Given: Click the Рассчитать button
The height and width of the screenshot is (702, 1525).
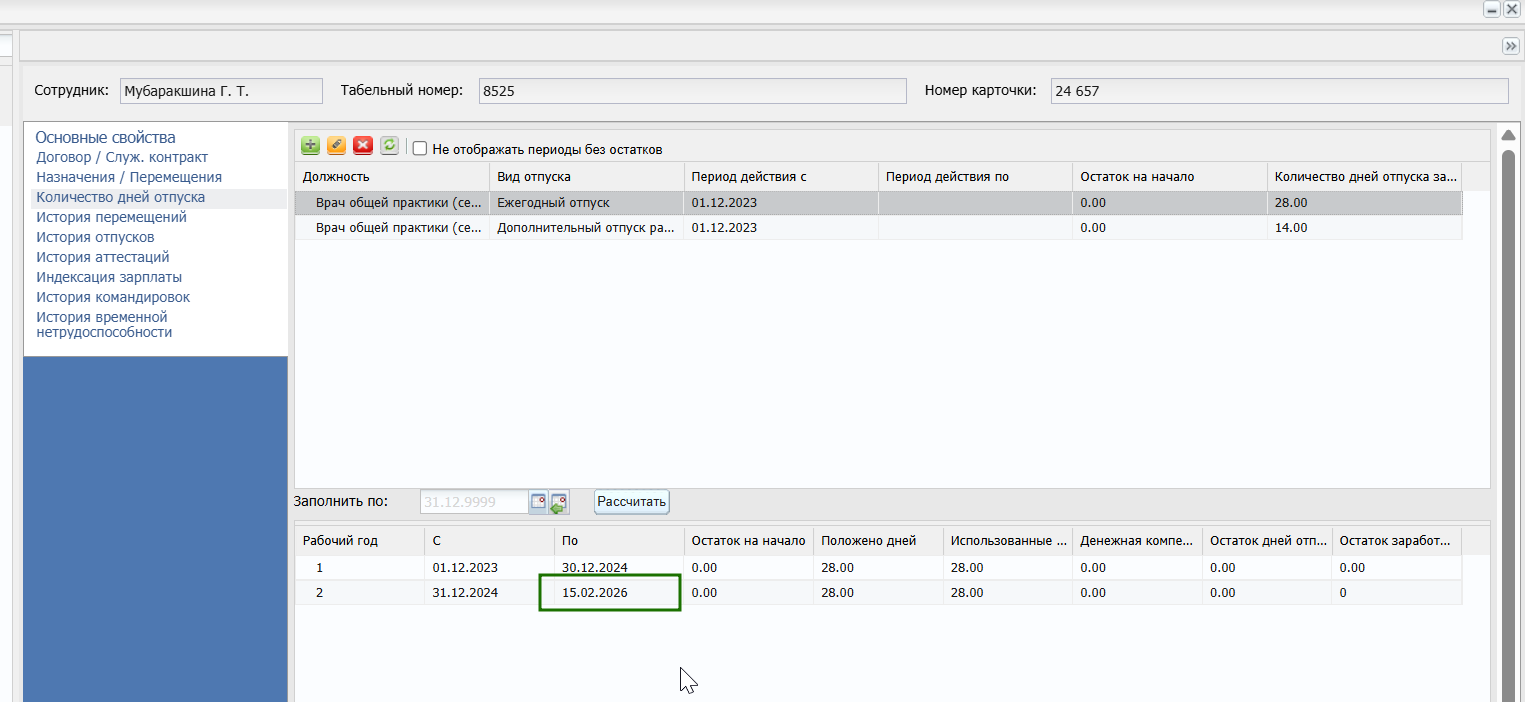Looking at the screenshot, I should tap(631, 501).
